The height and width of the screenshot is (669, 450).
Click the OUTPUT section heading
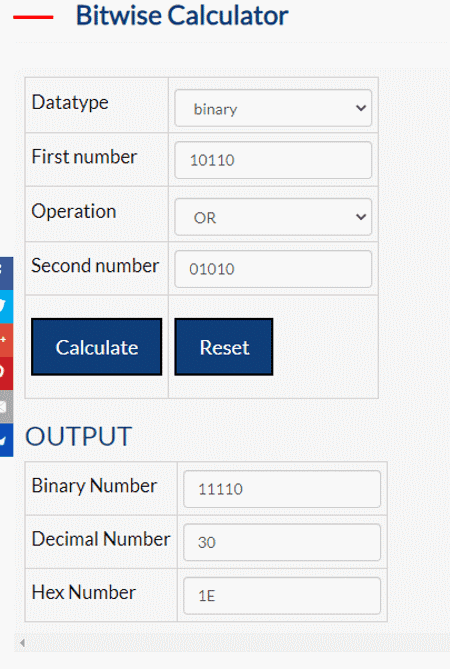click(x=78, y=436)
